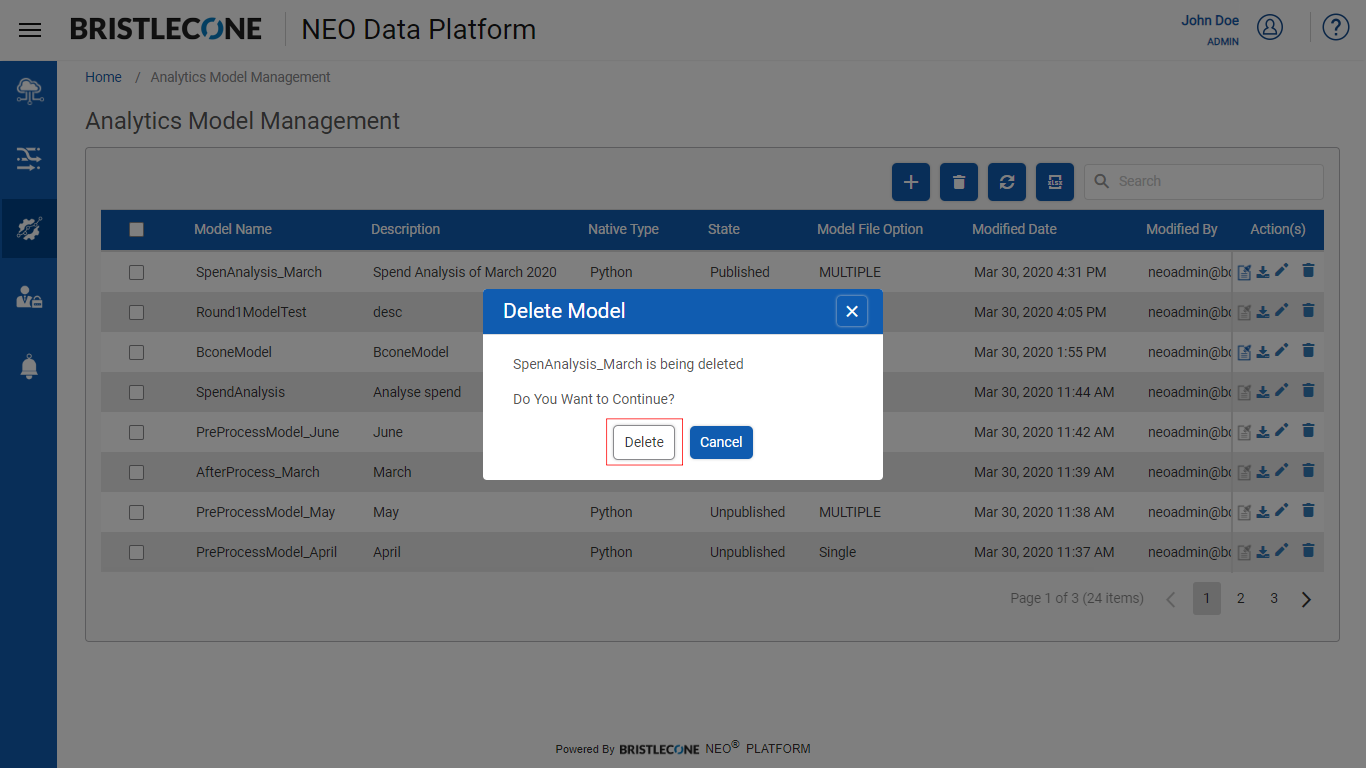Go to the next page with the right chevron
Image resolution: width=1366 pixels, height=768 pixels.
point(1306,599)
